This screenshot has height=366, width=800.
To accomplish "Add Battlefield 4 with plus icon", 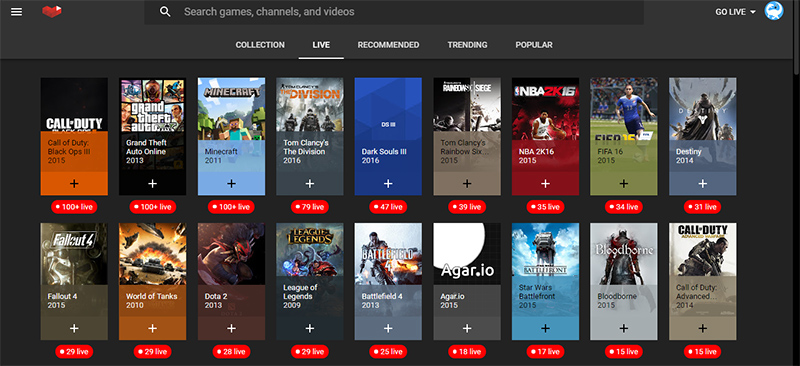I will [x=388, y=328].
